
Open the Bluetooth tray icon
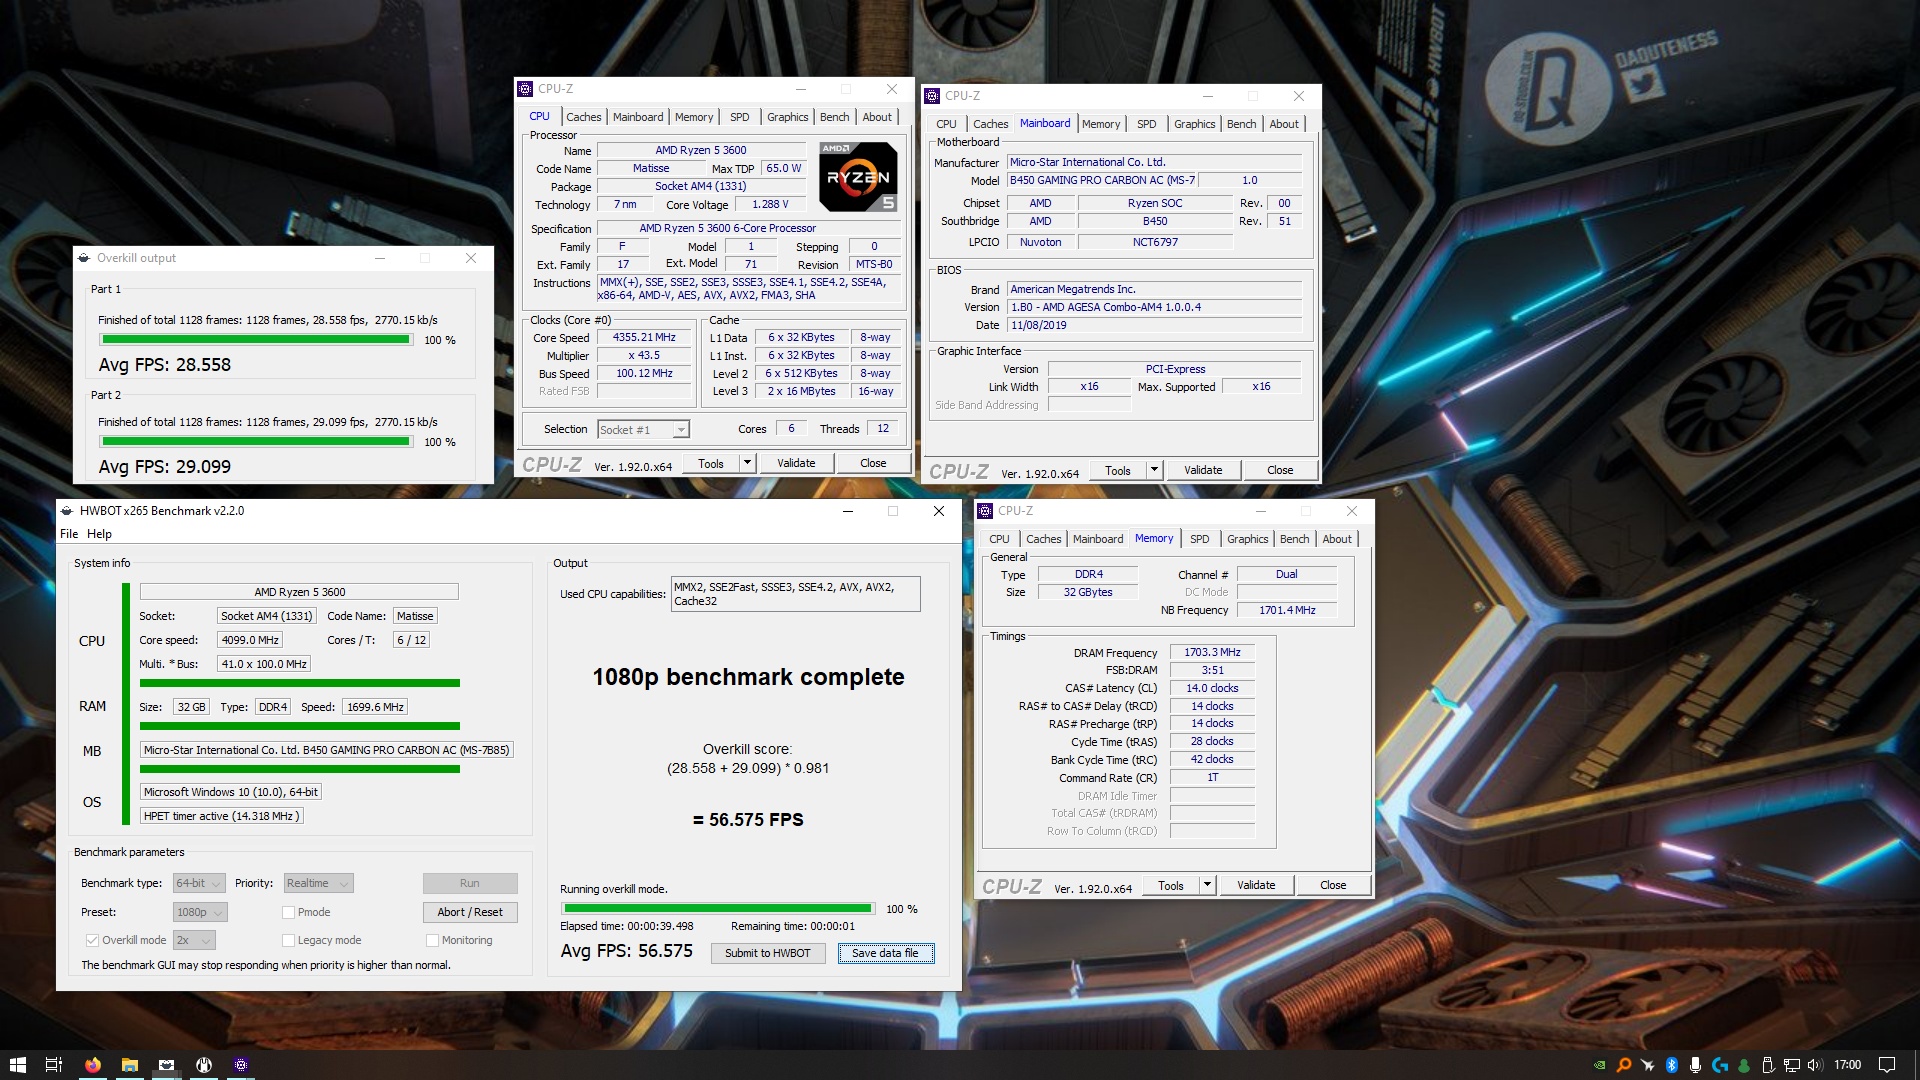pyautogui.click(x=1671, y=1065)
